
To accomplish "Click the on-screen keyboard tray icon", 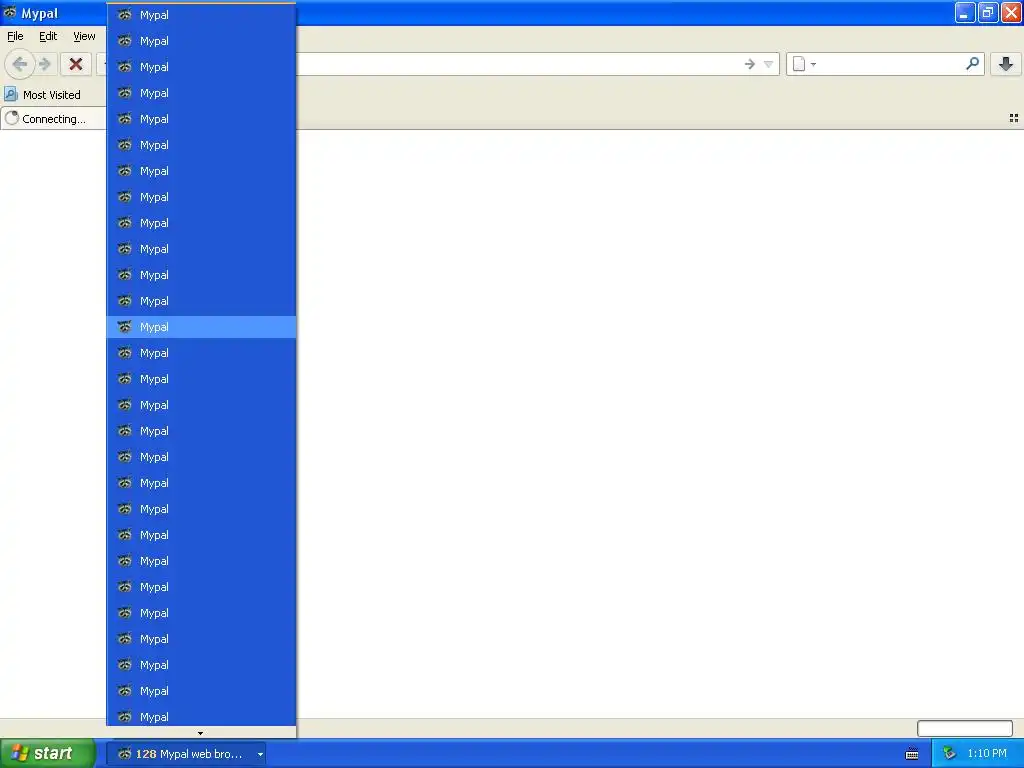I will [912, 754].
